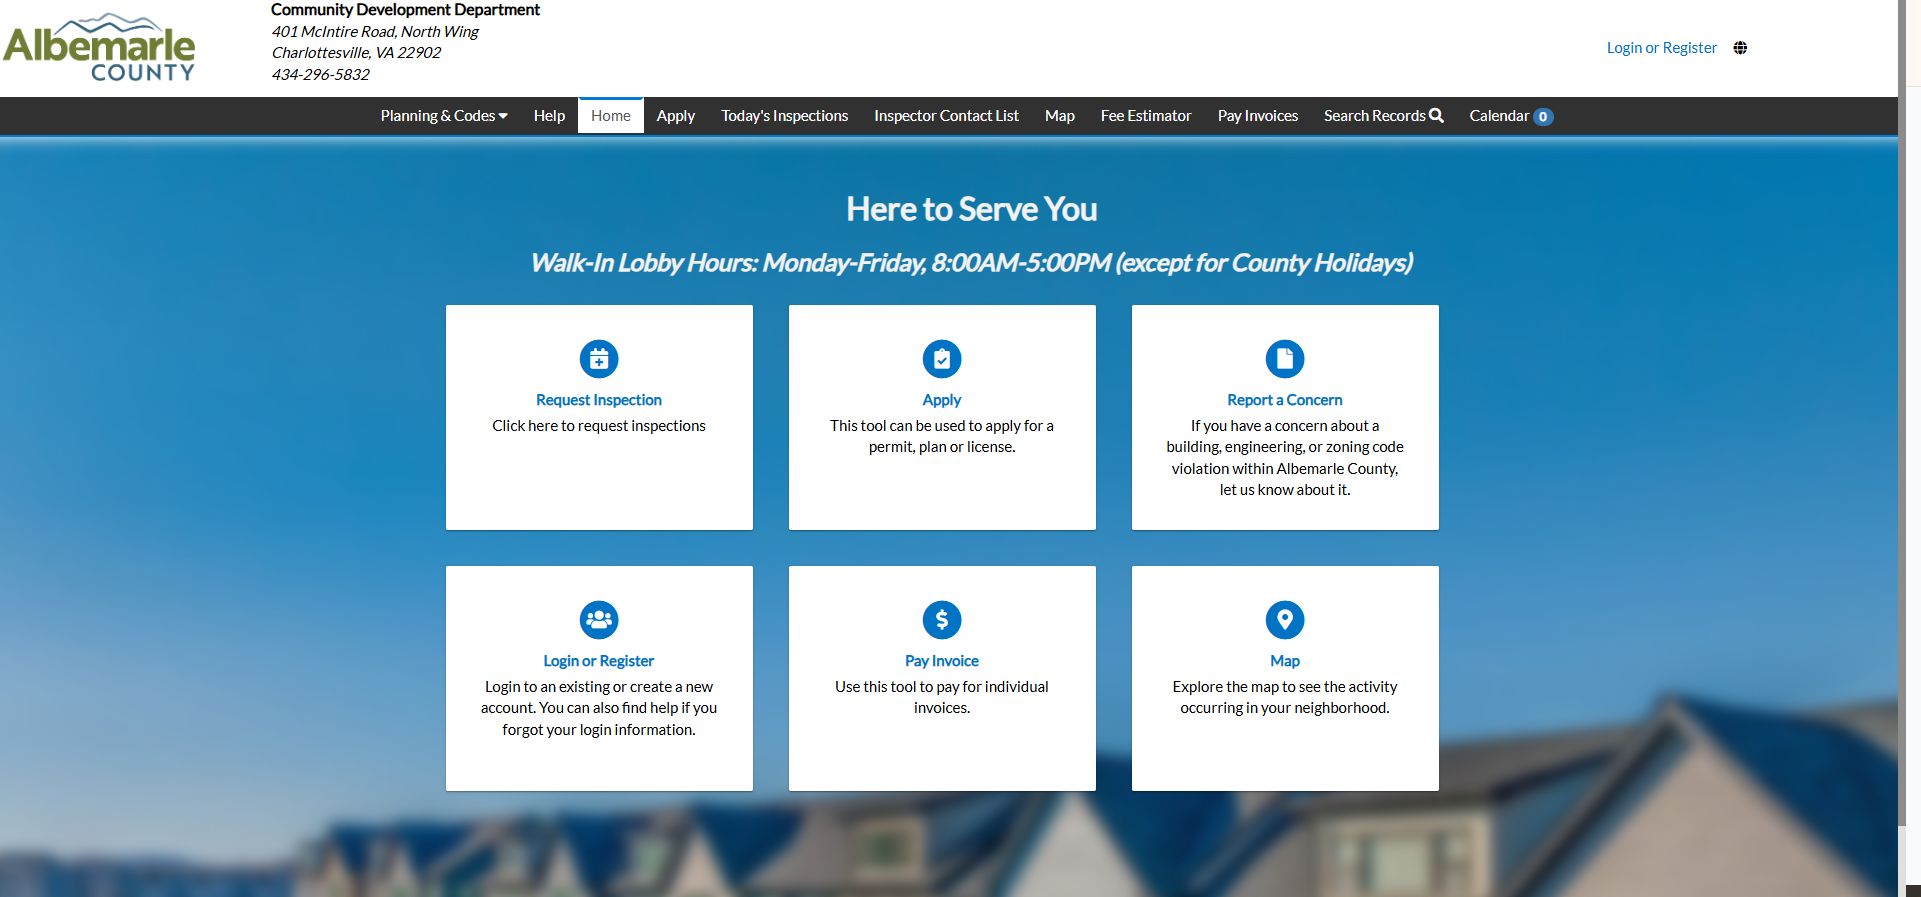
Task: Click the Request Inspection tile link
Action: point(599,400)
